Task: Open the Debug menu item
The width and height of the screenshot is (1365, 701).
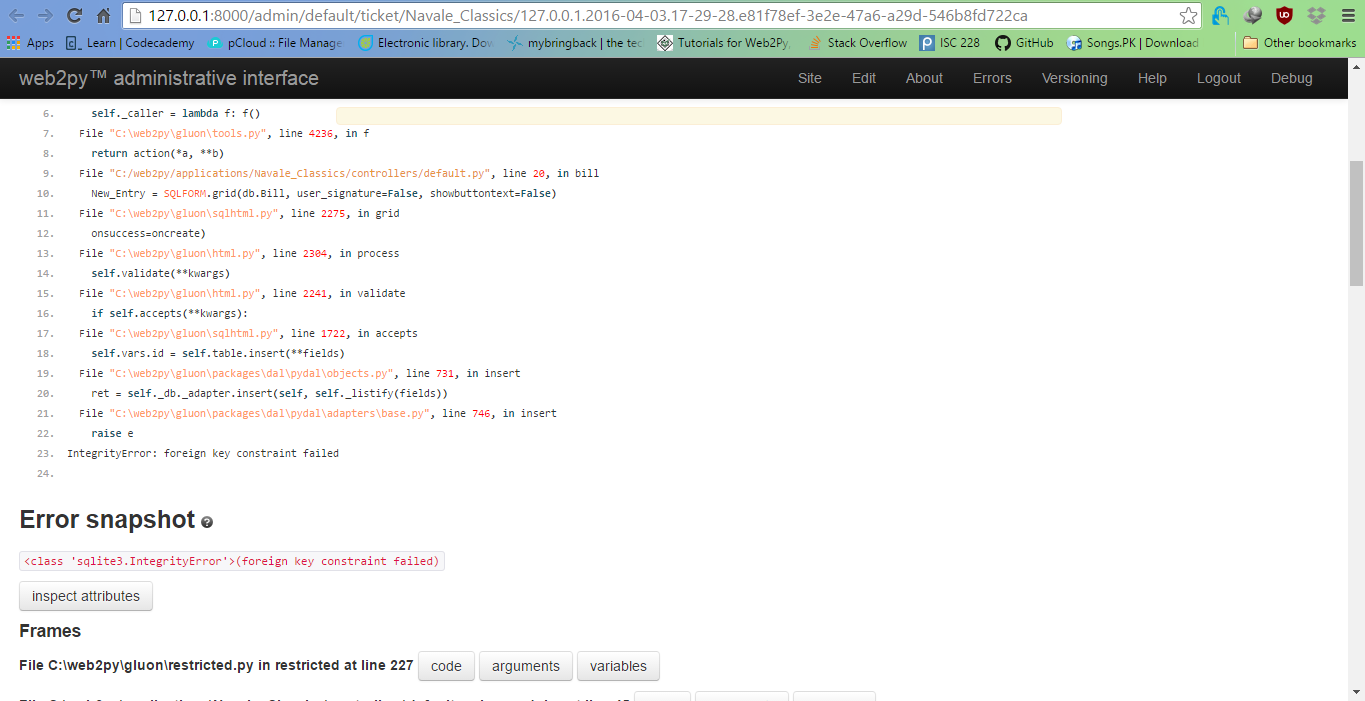Action: click(1292, 78)
